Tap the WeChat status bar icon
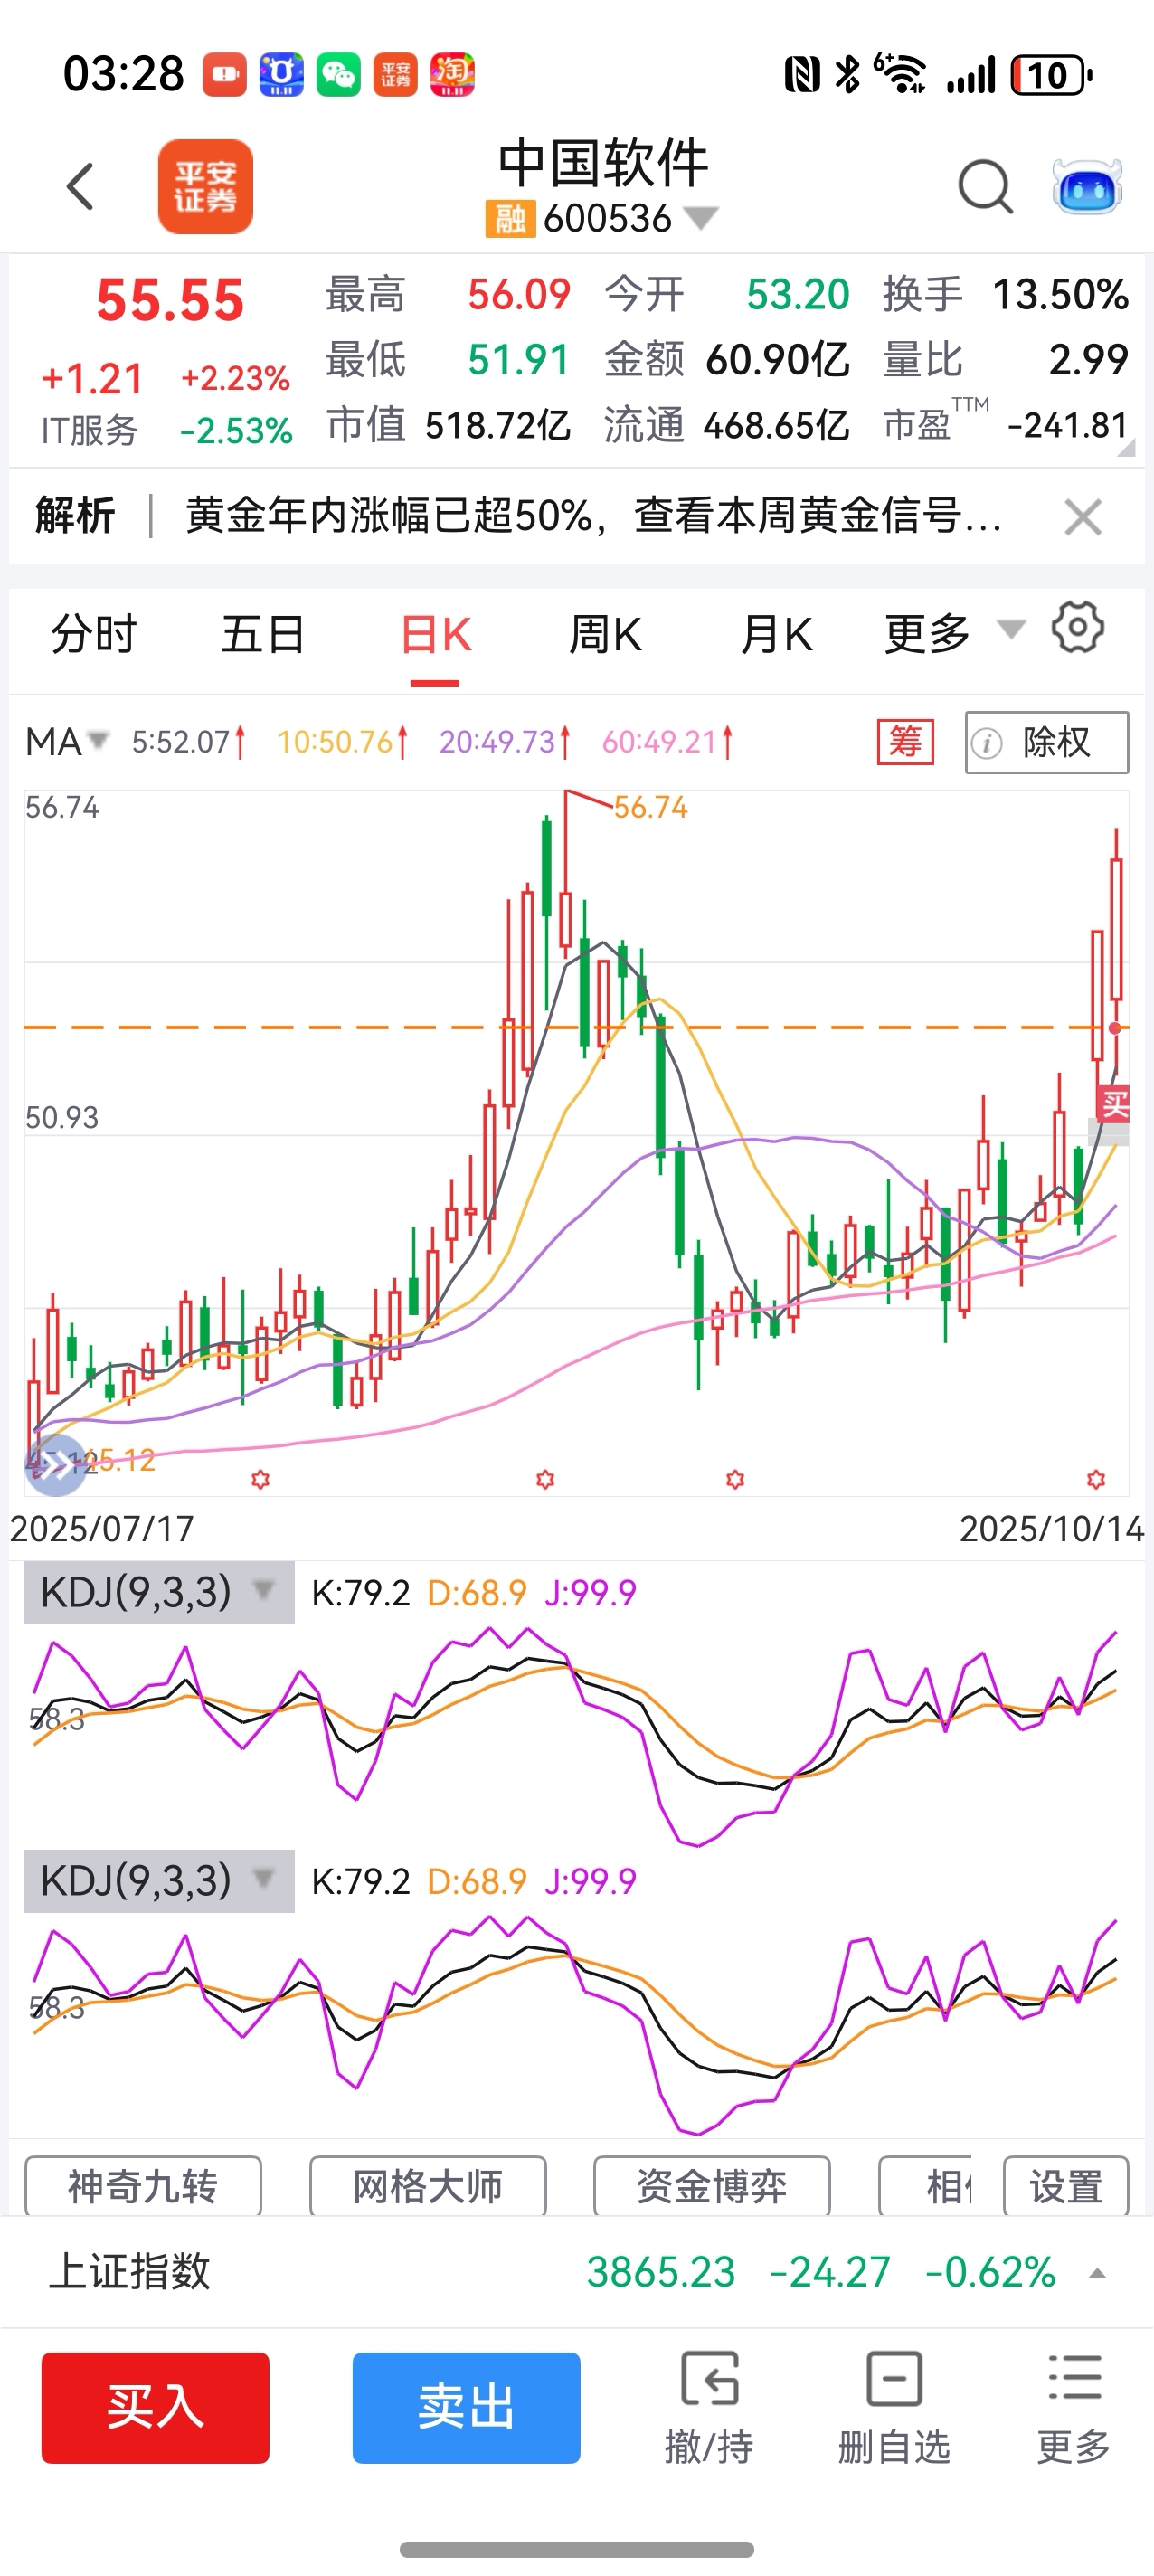This screenshot has height=2576, width=1154. [x=338, y=75]
